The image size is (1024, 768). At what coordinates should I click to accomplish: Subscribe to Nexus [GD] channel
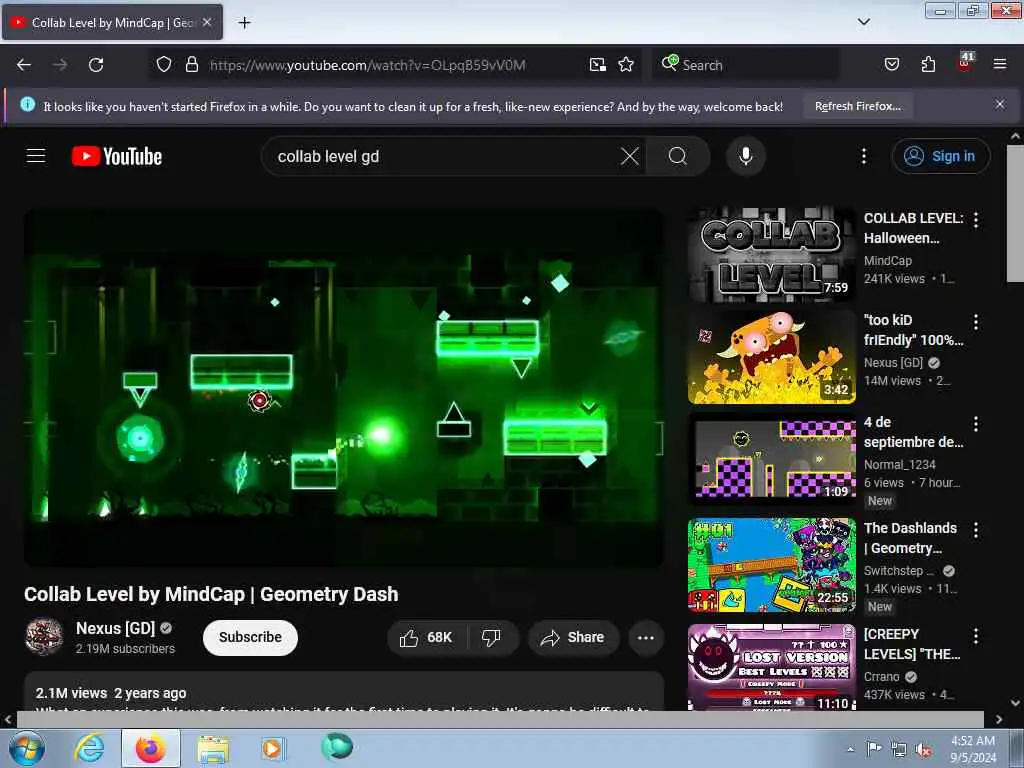[x=250, y=637]
